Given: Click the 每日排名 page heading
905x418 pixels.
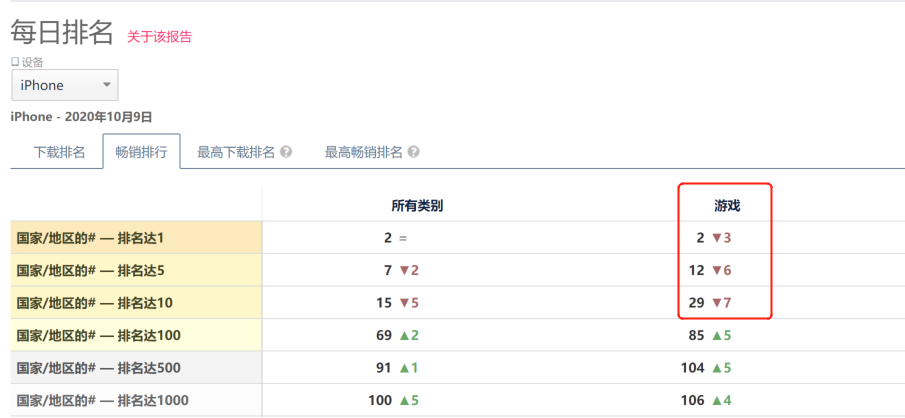Looking at the screenshot, I should click(x=62, y=33).
